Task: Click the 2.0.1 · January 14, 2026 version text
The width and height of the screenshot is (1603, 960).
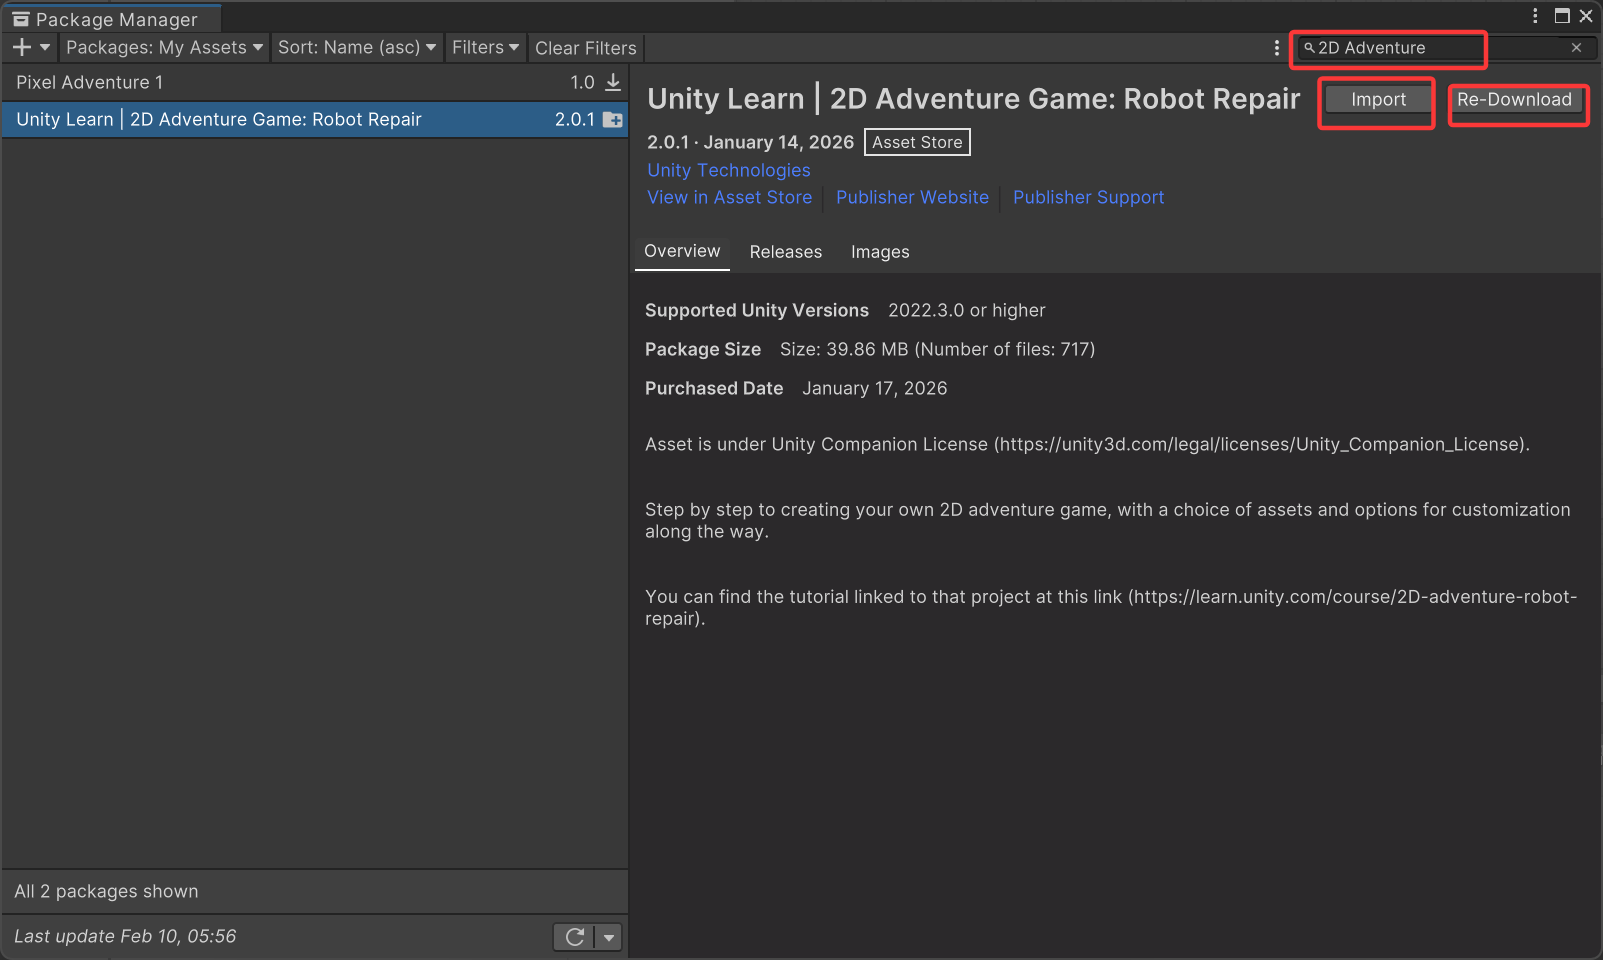Action: 750,142
